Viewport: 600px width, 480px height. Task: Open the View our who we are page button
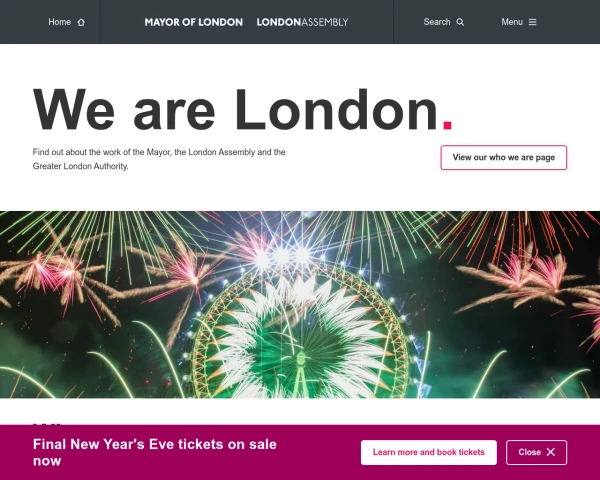(504, 157)
